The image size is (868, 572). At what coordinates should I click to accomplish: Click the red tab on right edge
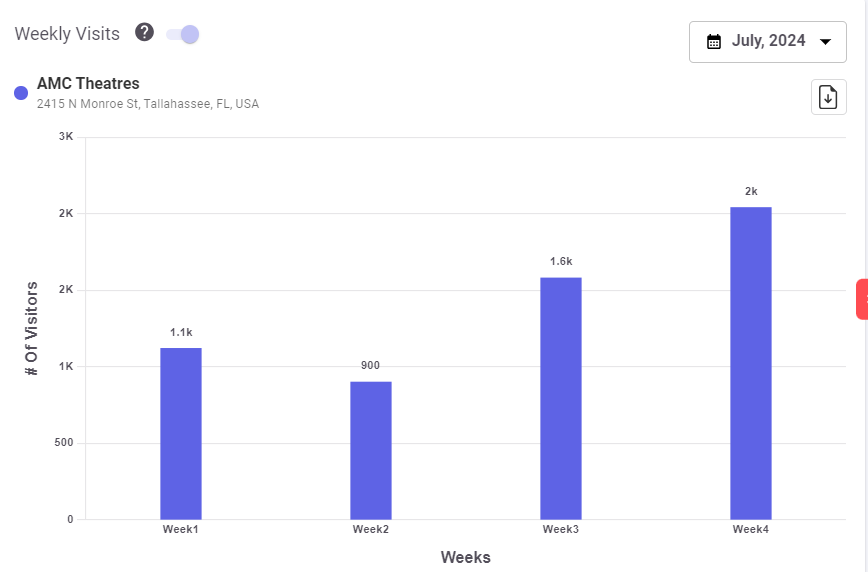862,300
